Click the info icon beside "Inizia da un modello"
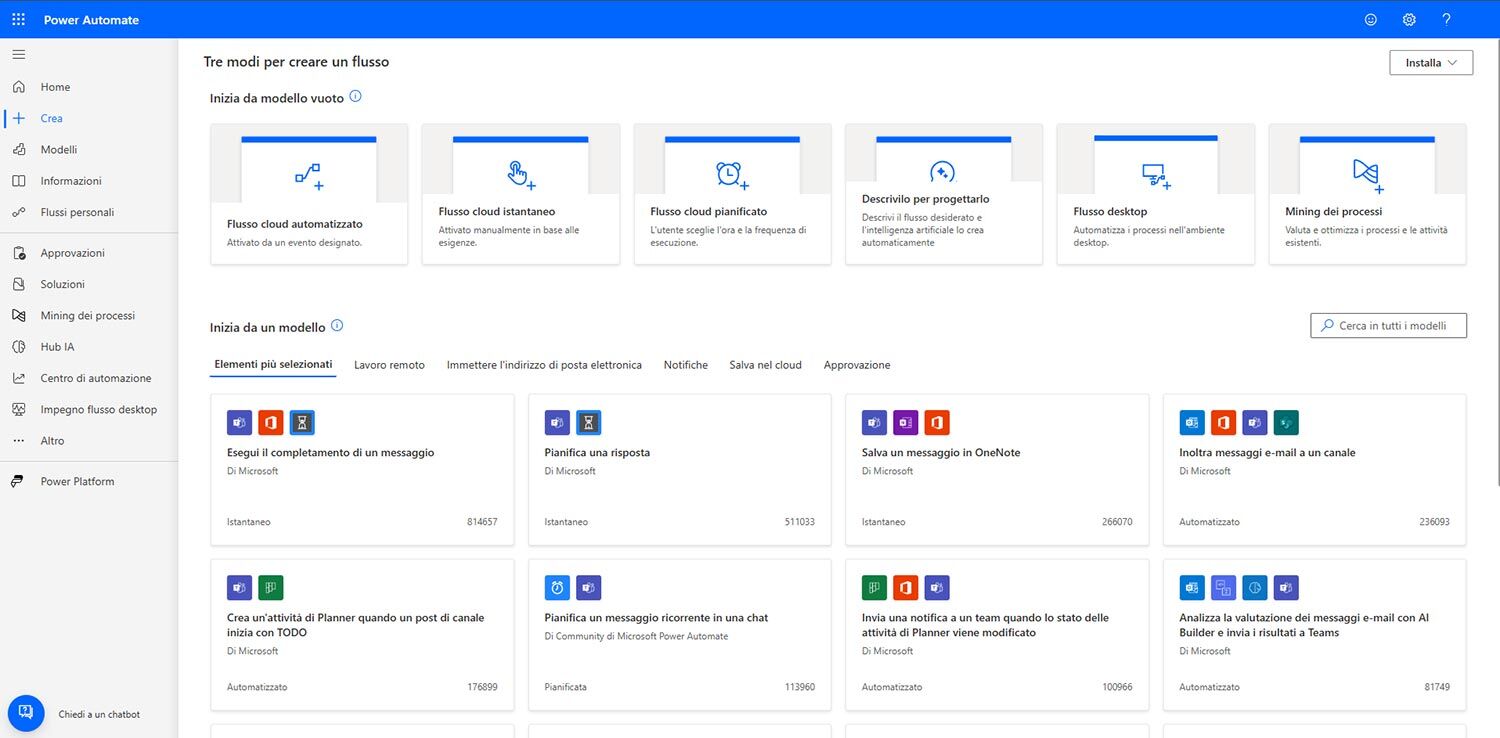Image resolution: width=1500 pixels, height=738 pixels. [x=337, y=325]
